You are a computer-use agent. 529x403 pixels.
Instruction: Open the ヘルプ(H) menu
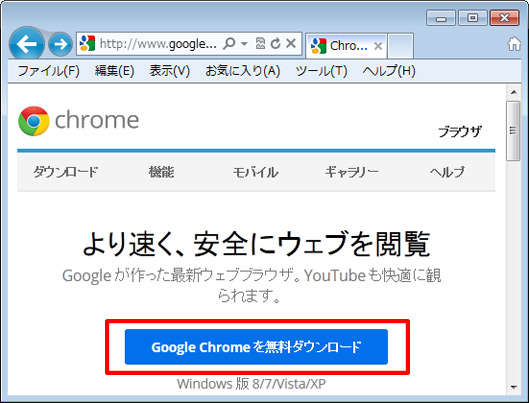pos(389,71)
